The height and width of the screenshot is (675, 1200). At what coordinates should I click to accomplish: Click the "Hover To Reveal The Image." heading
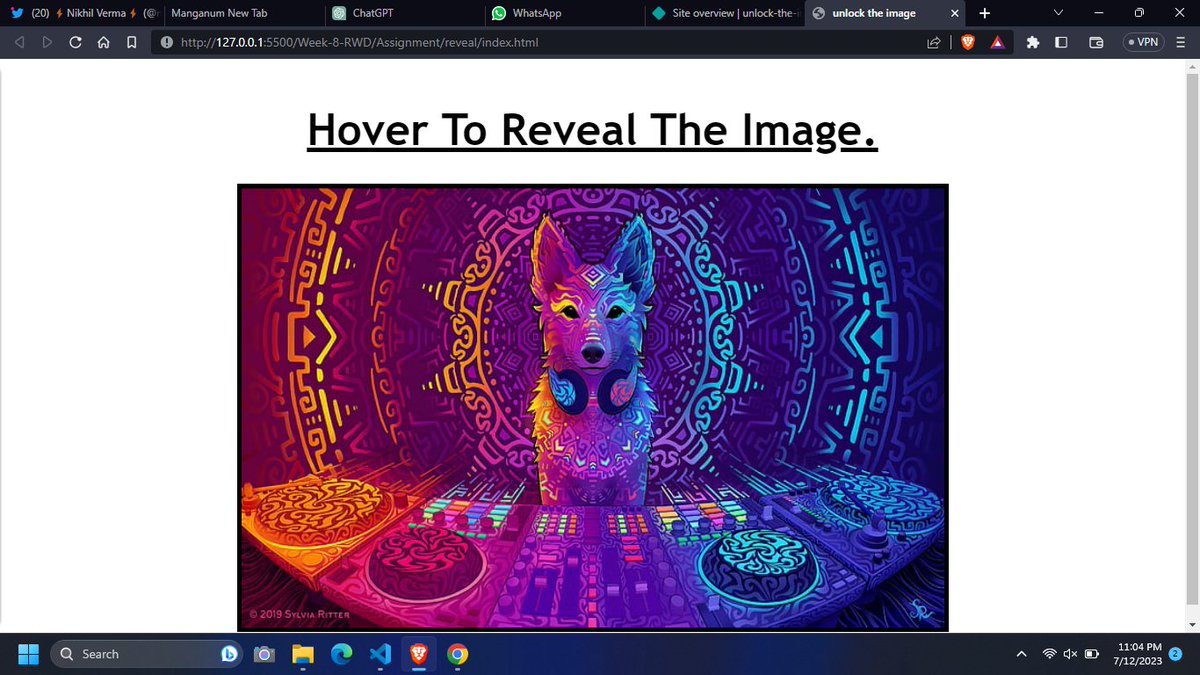[x=592, y=131]
